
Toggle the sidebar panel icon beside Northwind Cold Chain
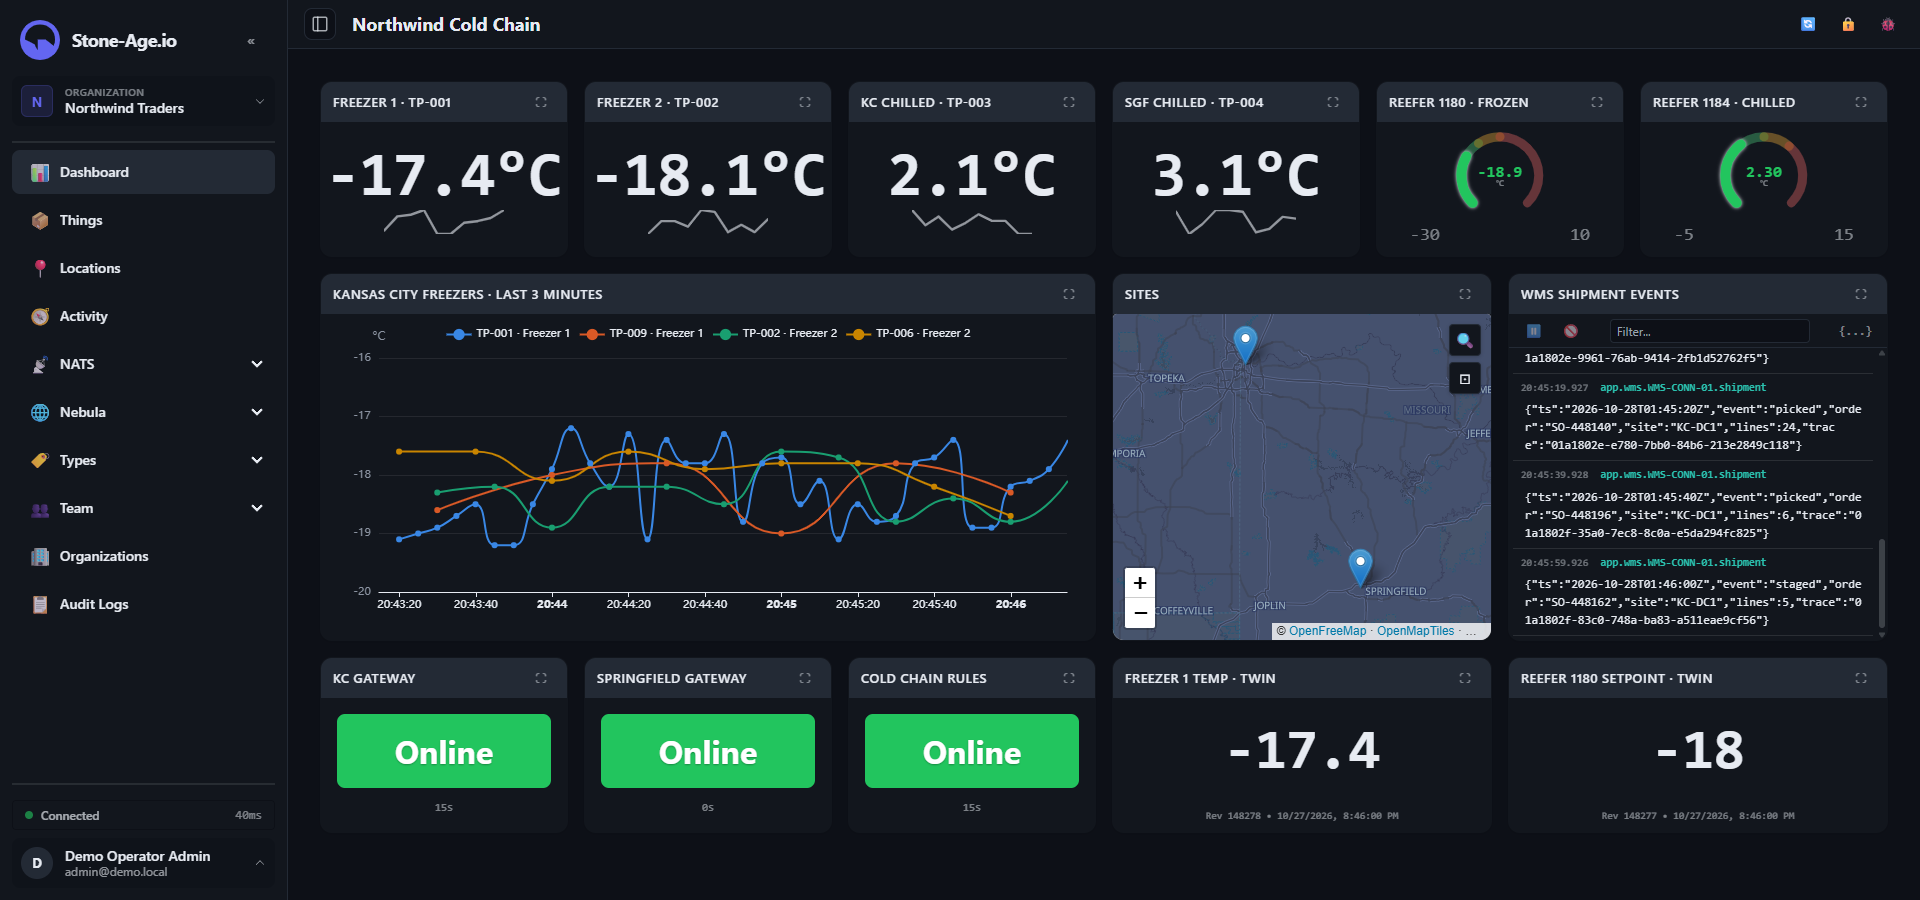click(x=320, y=24)
